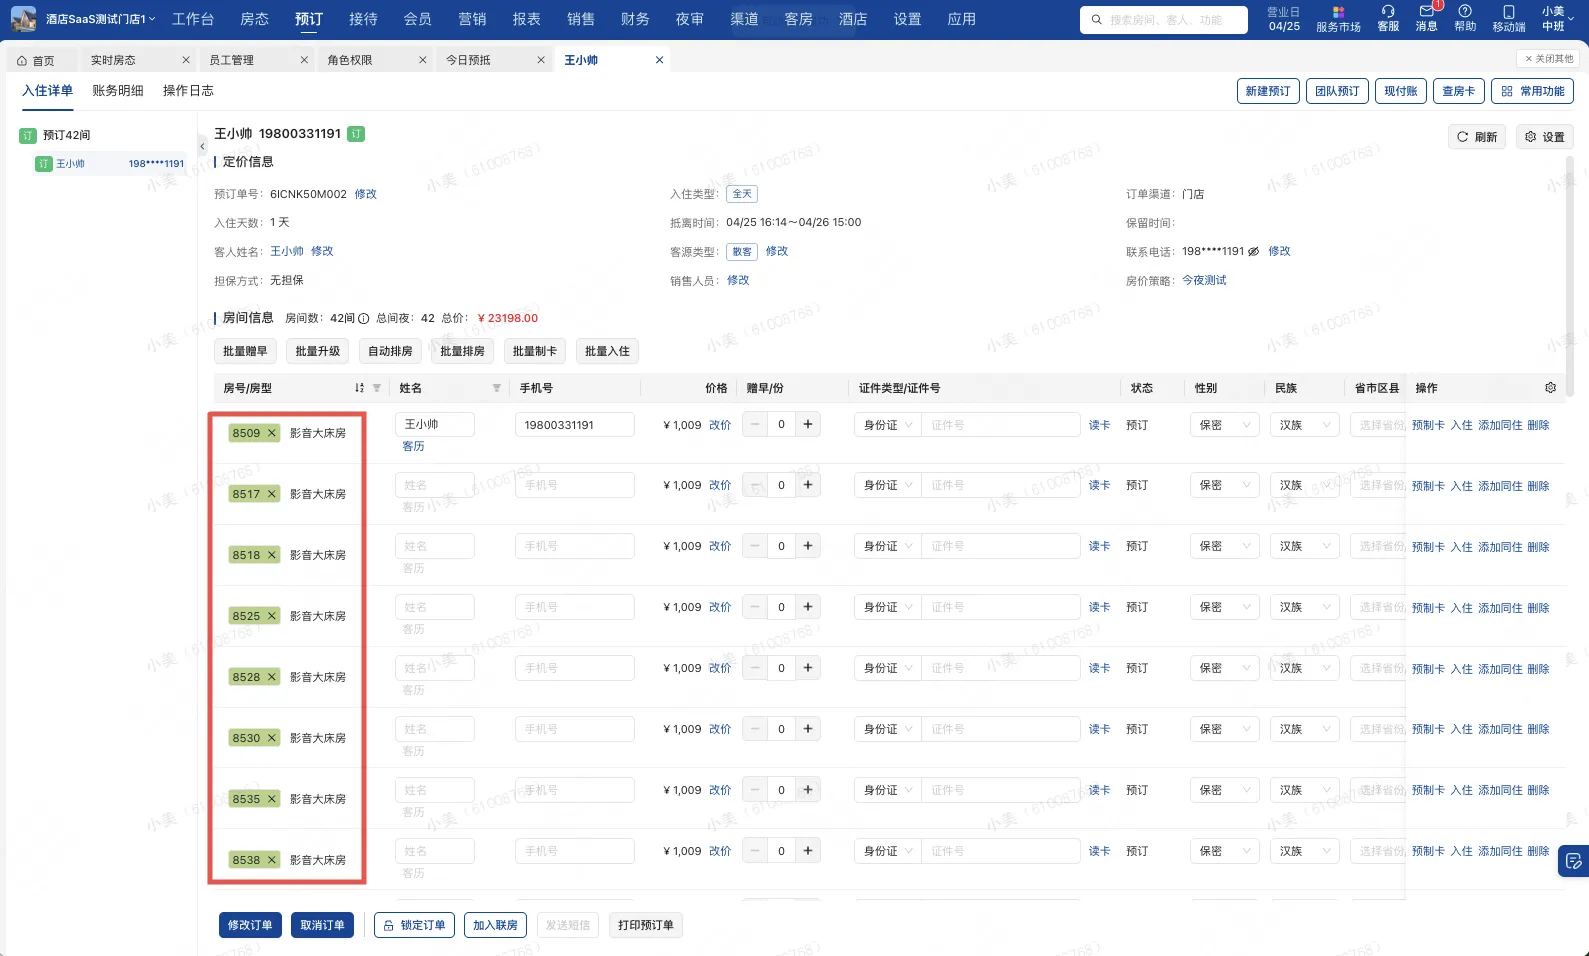The image size is (1589, 956).
Task: Click 读卡 link in room 8525 row
Action: (1099, 607)
